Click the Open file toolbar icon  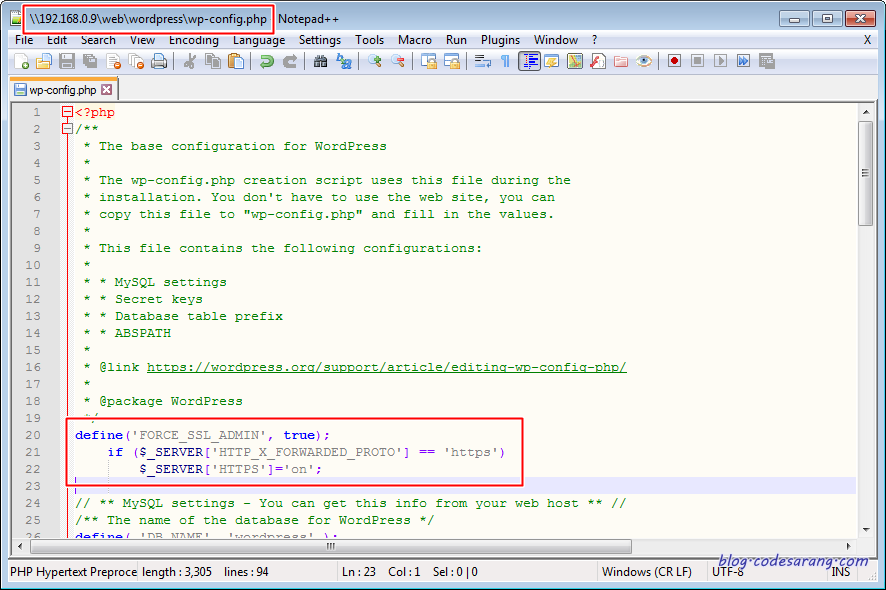(x=44, y=61)
